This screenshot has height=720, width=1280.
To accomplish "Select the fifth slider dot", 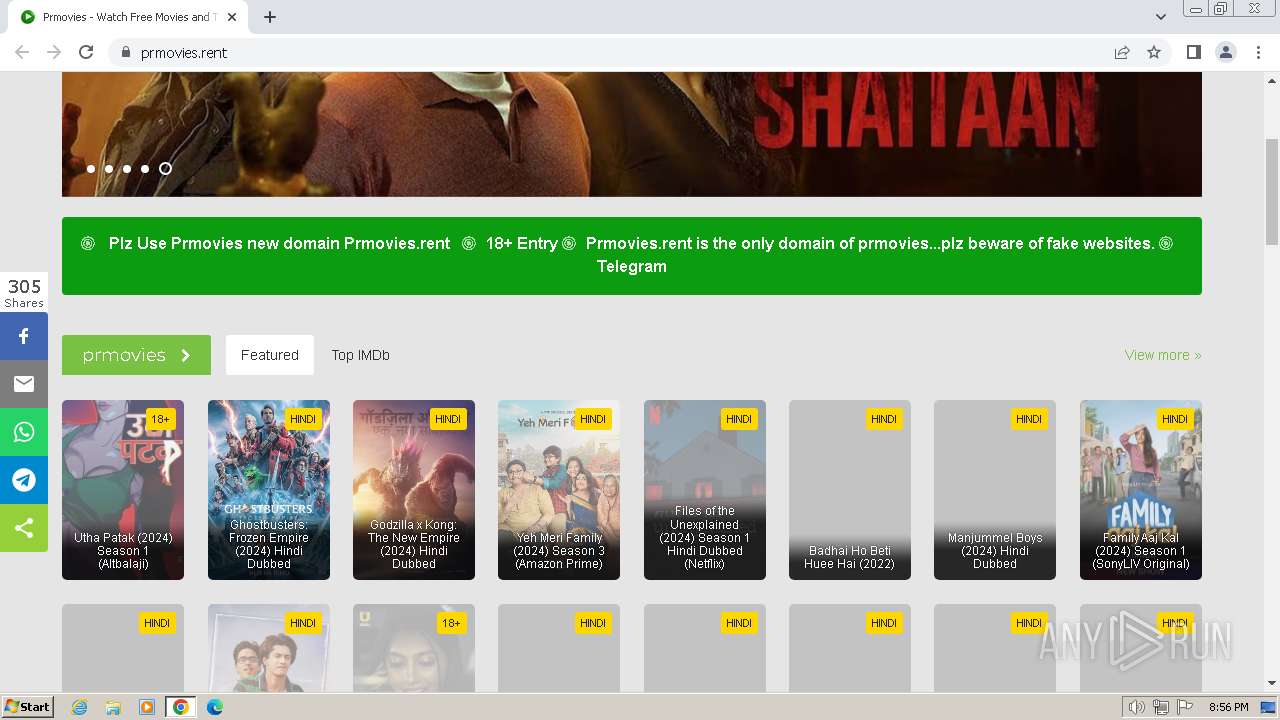I will tap(165, 169).
